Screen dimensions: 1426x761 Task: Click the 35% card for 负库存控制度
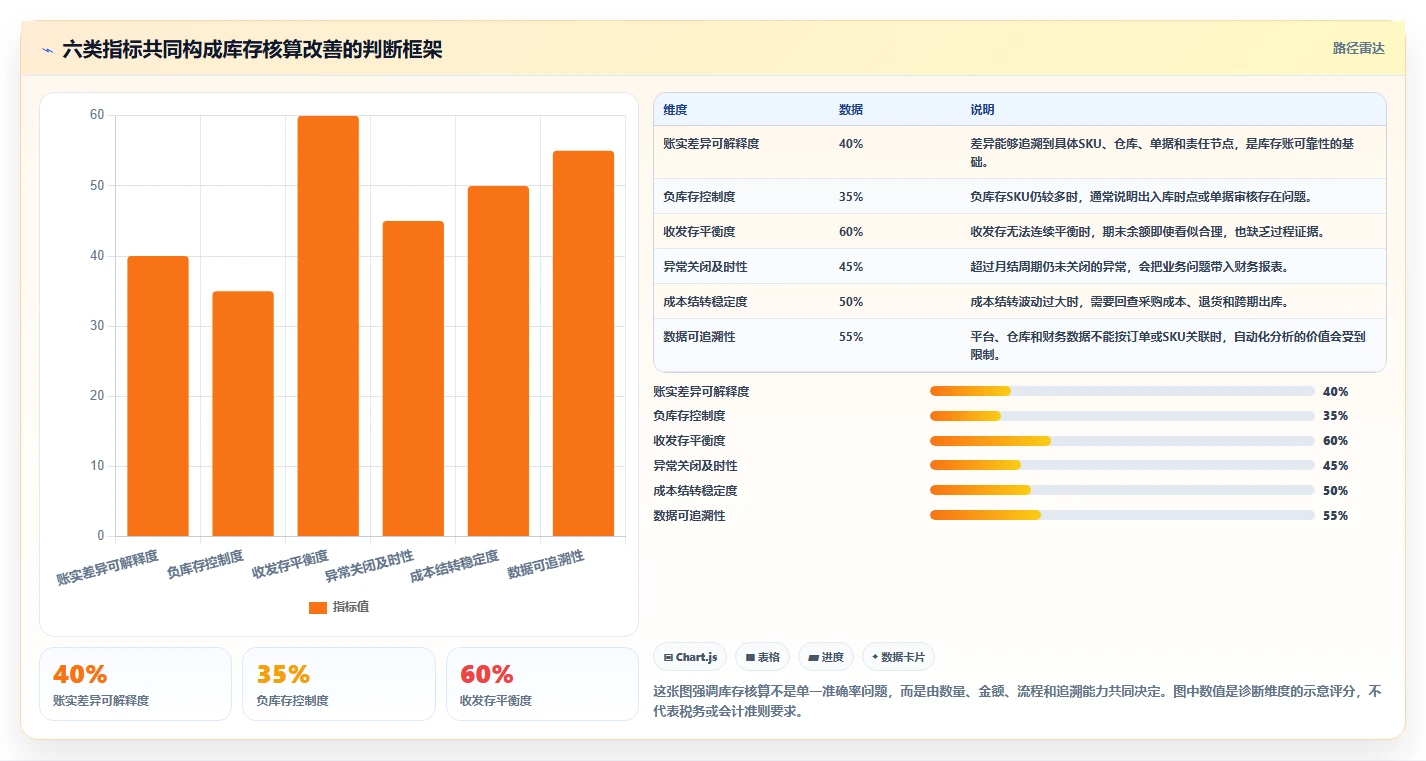(x=339, y=684)
